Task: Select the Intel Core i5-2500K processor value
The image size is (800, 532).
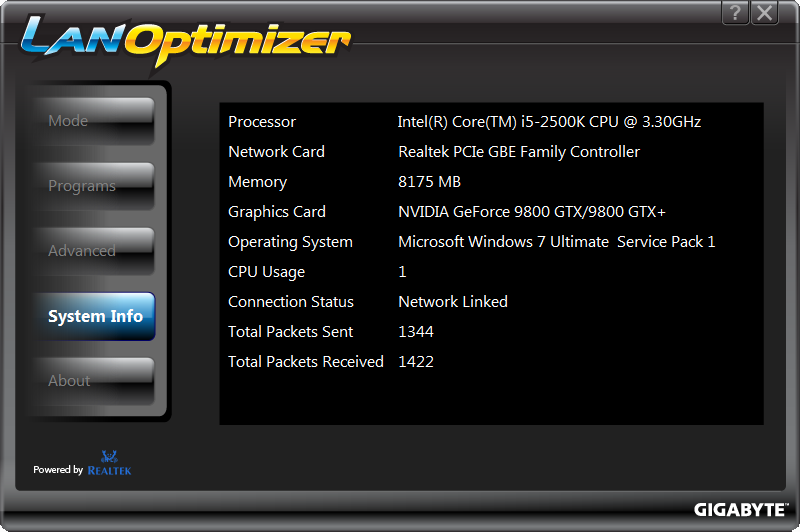Action: click(x=549, y=122)
